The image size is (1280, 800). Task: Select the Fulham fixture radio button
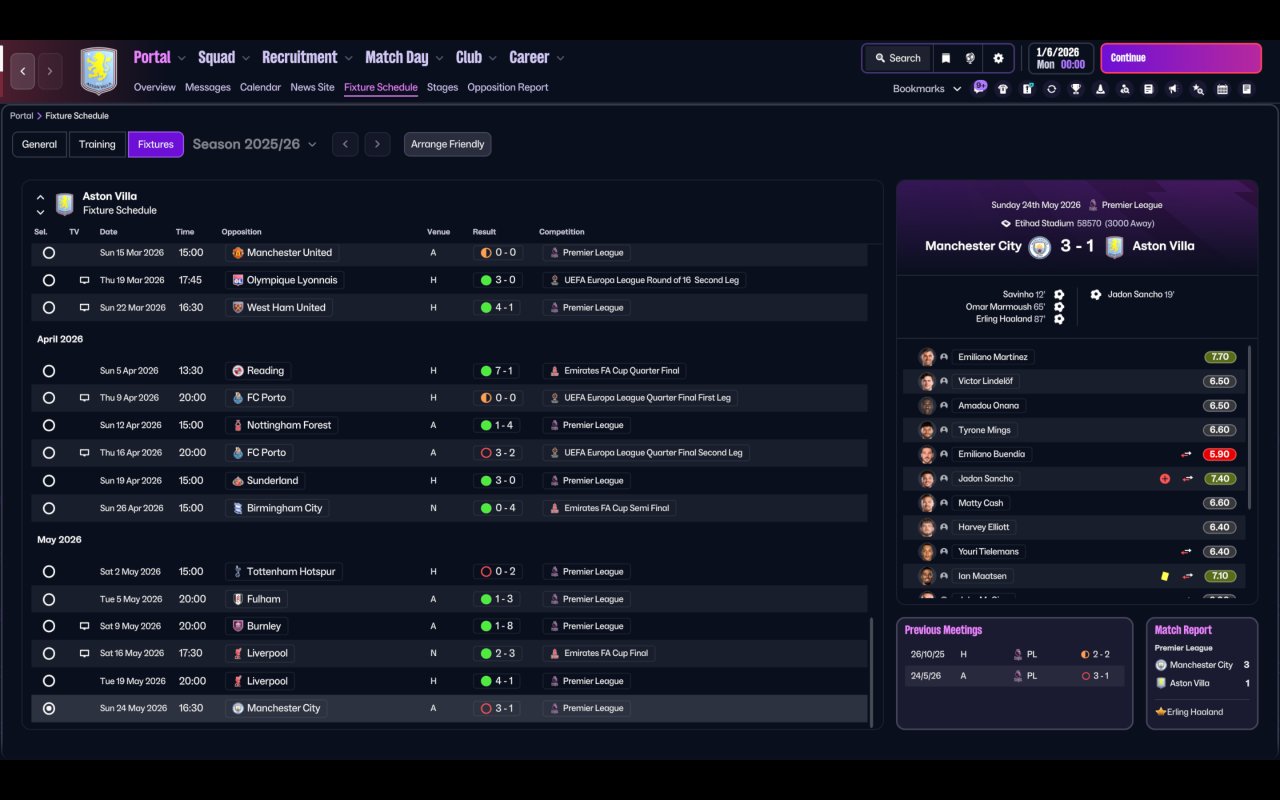[49, 599]
